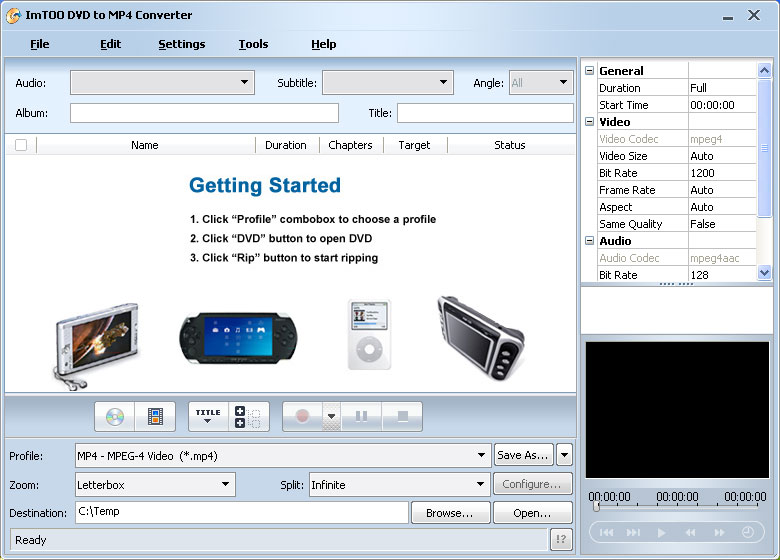Click the Pause ripping button
780x560 pixels.
(361, 416)
